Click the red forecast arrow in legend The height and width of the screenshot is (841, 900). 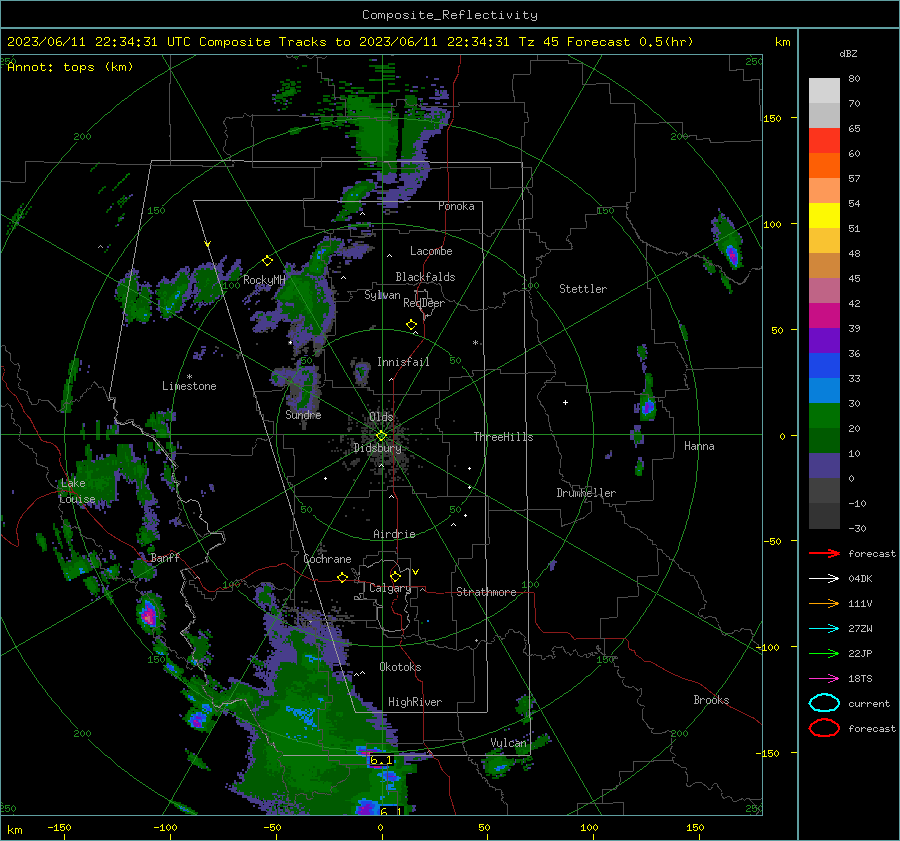(x=824, y=553)
